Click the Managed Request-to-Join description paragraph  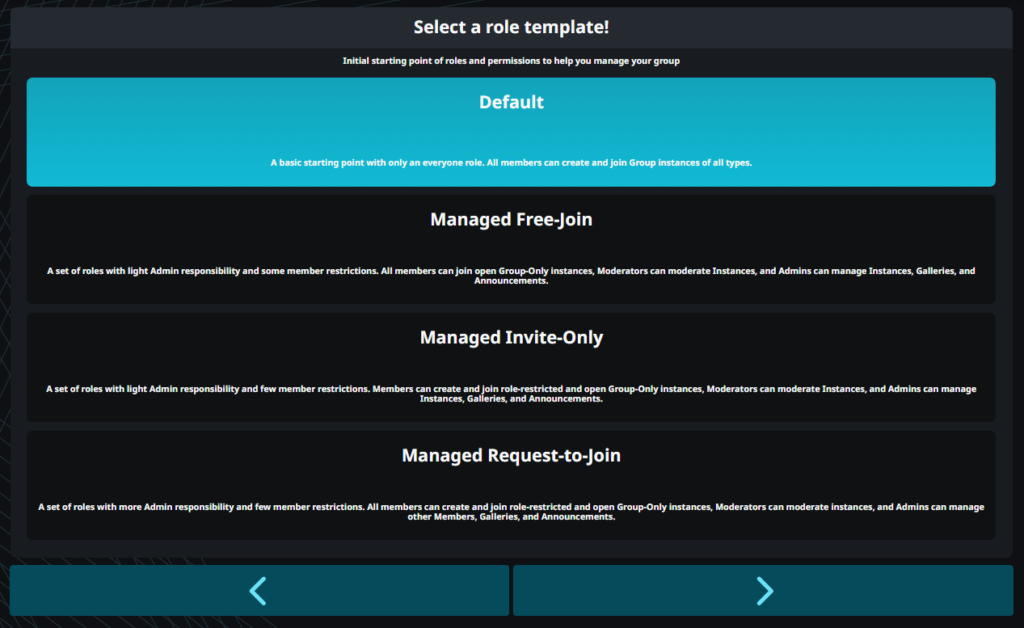(x=511, y=511)
